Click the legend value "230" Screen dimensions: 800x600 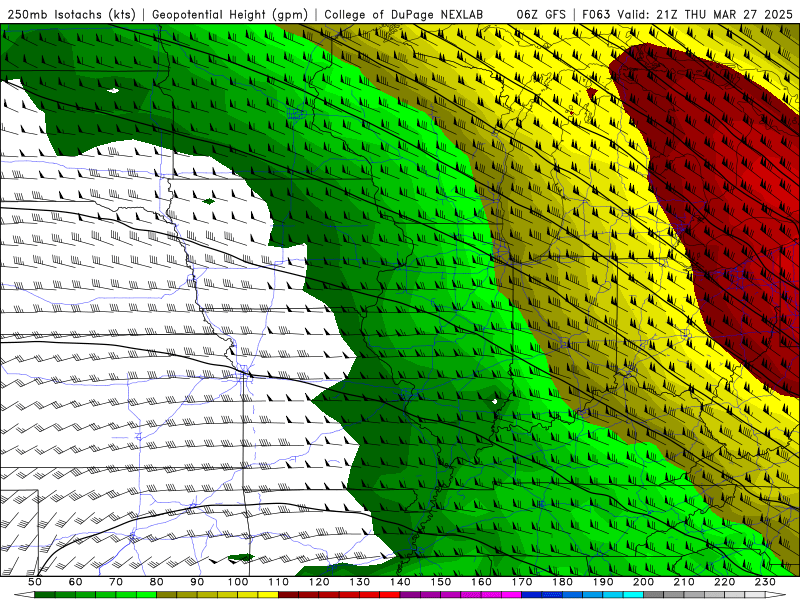click(x=765, y=582)
